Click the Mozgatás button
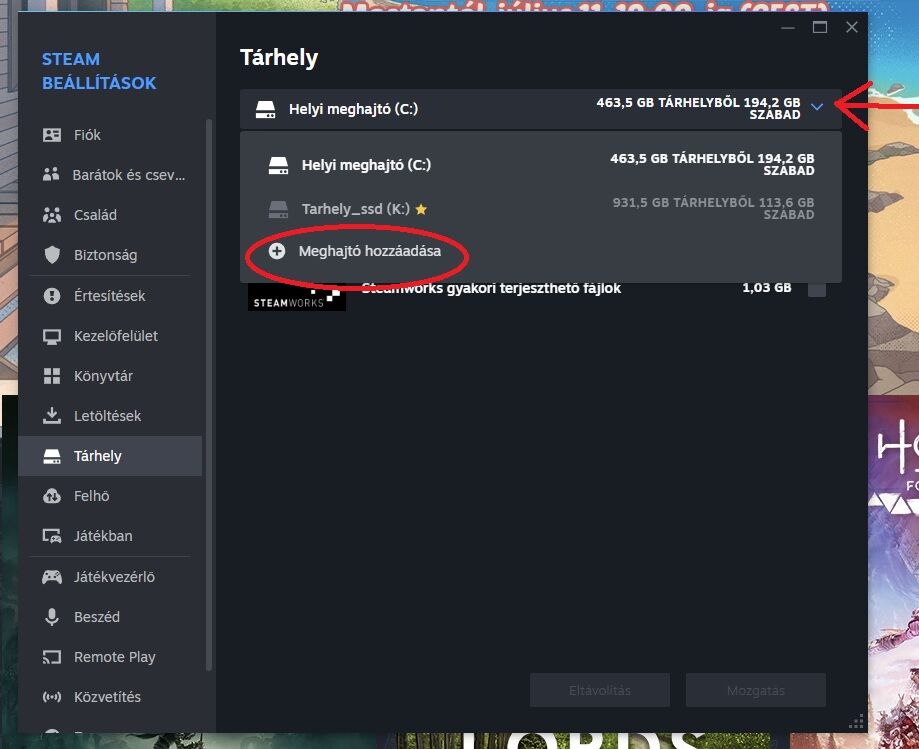 pyautogui.click(x=755, y=690)
